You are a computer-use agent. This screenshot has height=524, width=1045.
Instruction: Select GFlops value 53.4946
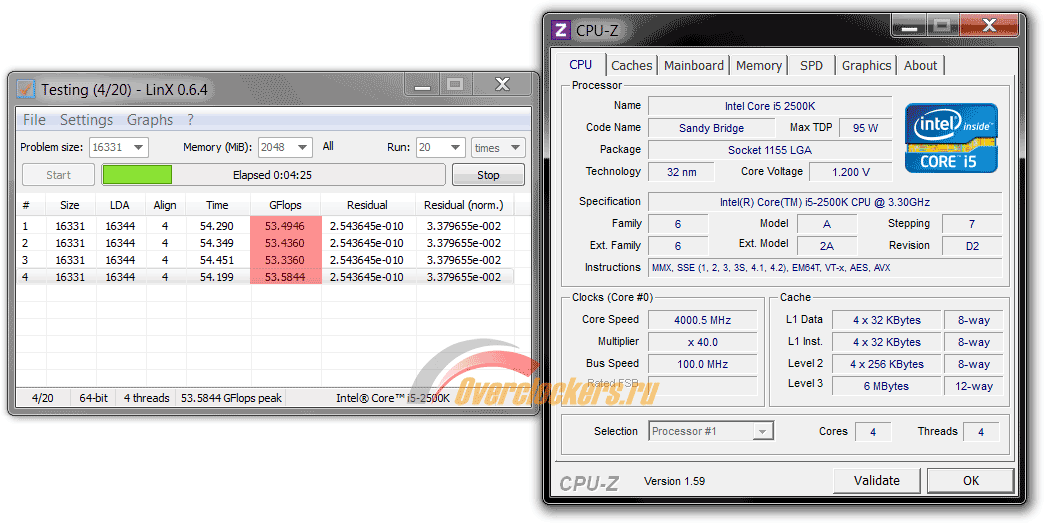[285, 226]
